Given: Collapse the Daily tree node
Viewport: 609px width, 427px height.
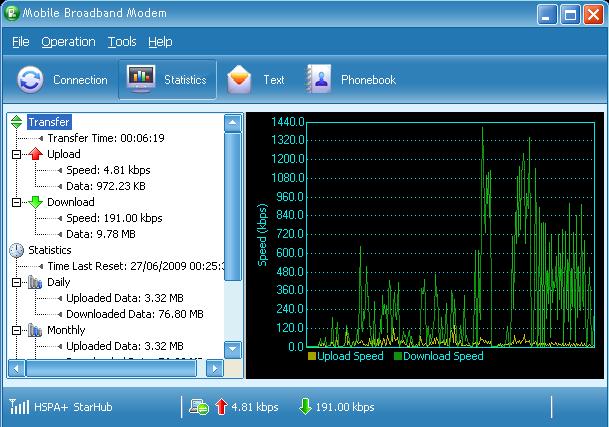Looking at the screenshot, I should [16, 282].
